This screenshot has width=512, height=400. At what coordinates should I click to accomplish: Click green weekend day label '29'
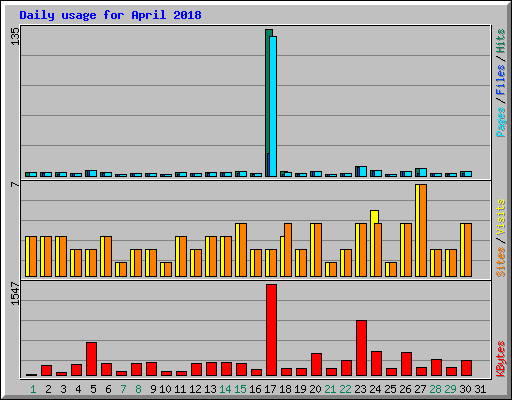click(x=450, y=389)
